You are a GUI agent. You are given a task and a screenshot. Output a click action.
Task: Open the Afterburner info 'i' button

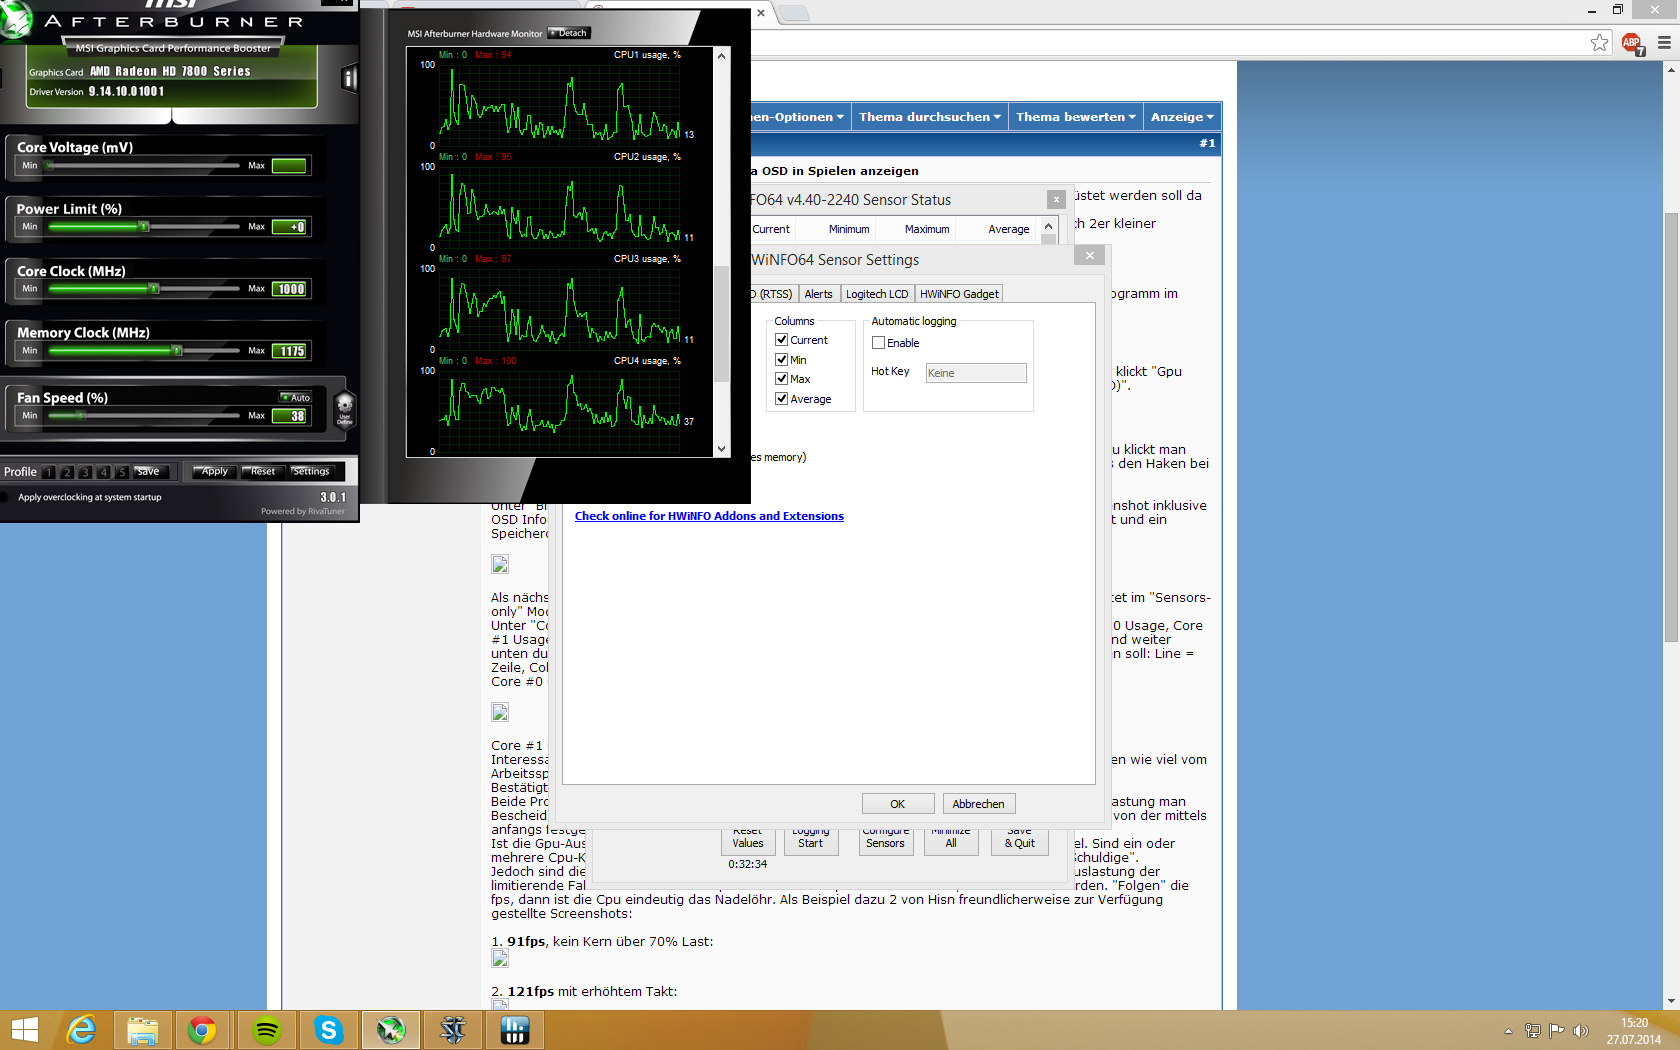point(349,78)
